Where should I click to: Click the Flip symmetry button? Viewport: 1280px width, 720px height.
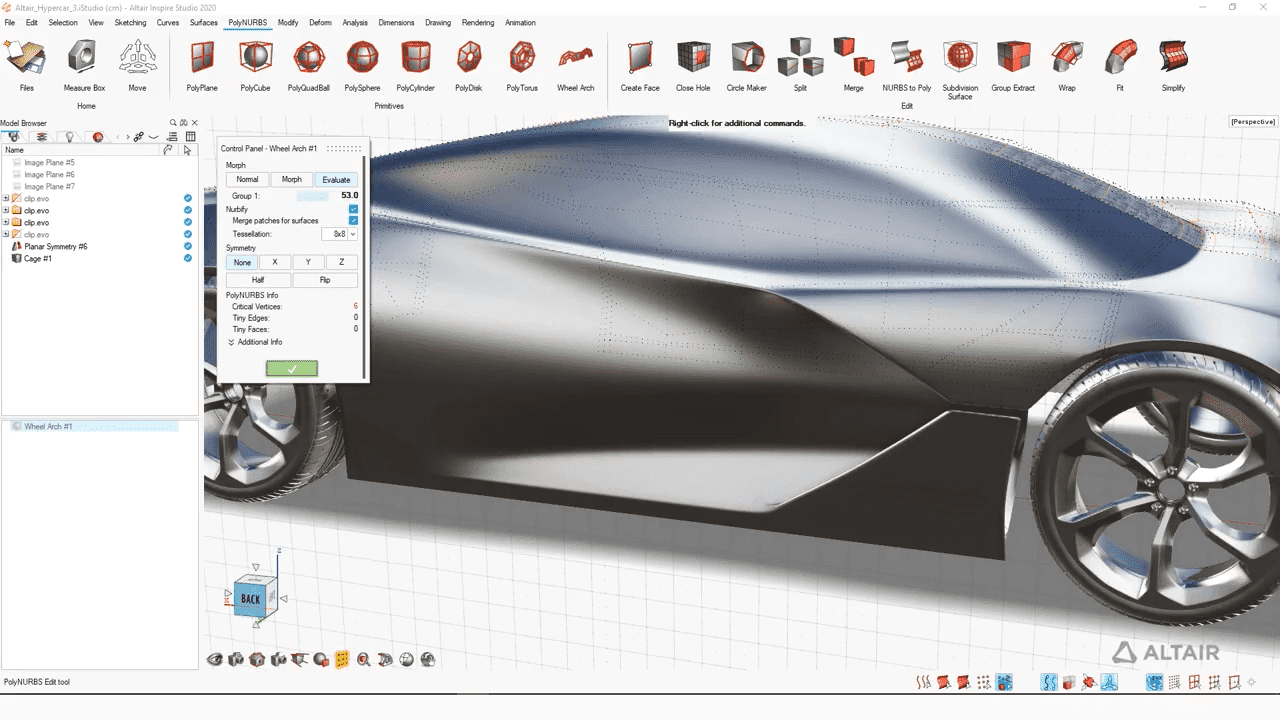pyautogui.click(x=325, y=280)
